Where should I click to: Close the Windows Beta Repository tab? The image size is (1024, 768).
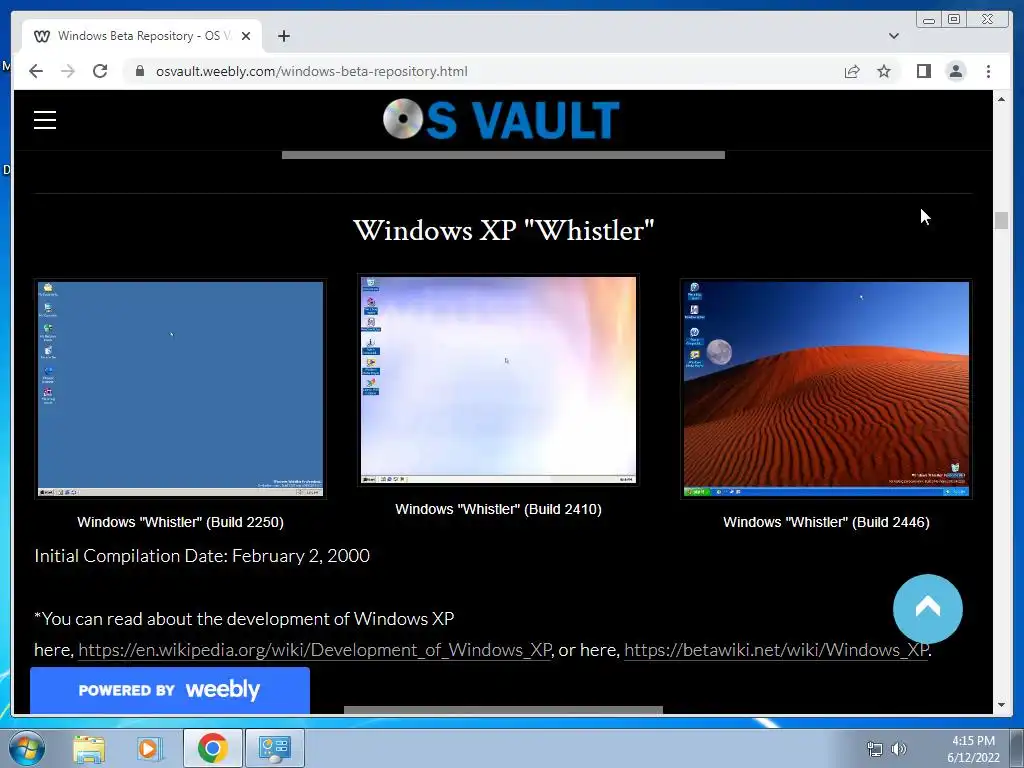point(246,37)
